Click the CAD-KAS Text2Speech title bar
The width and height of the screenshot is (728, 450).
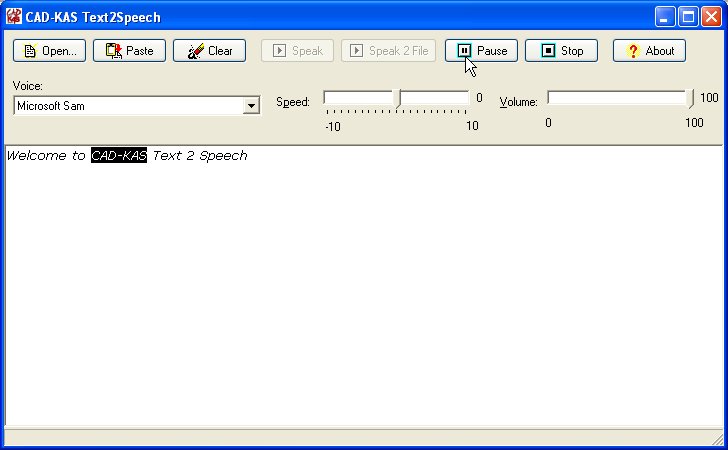(350, 17)
